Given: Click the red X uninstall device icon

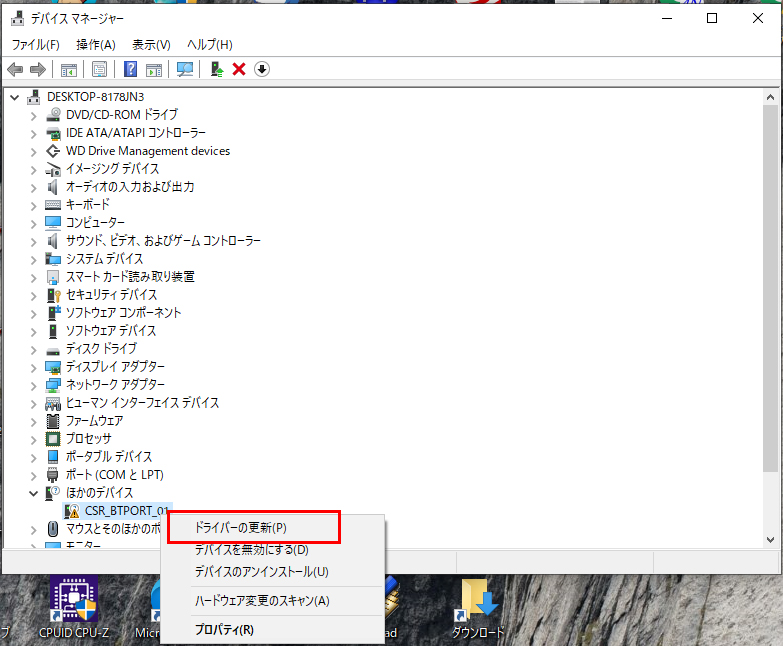Looking at the screenshot, I should (x=239, y=69).
